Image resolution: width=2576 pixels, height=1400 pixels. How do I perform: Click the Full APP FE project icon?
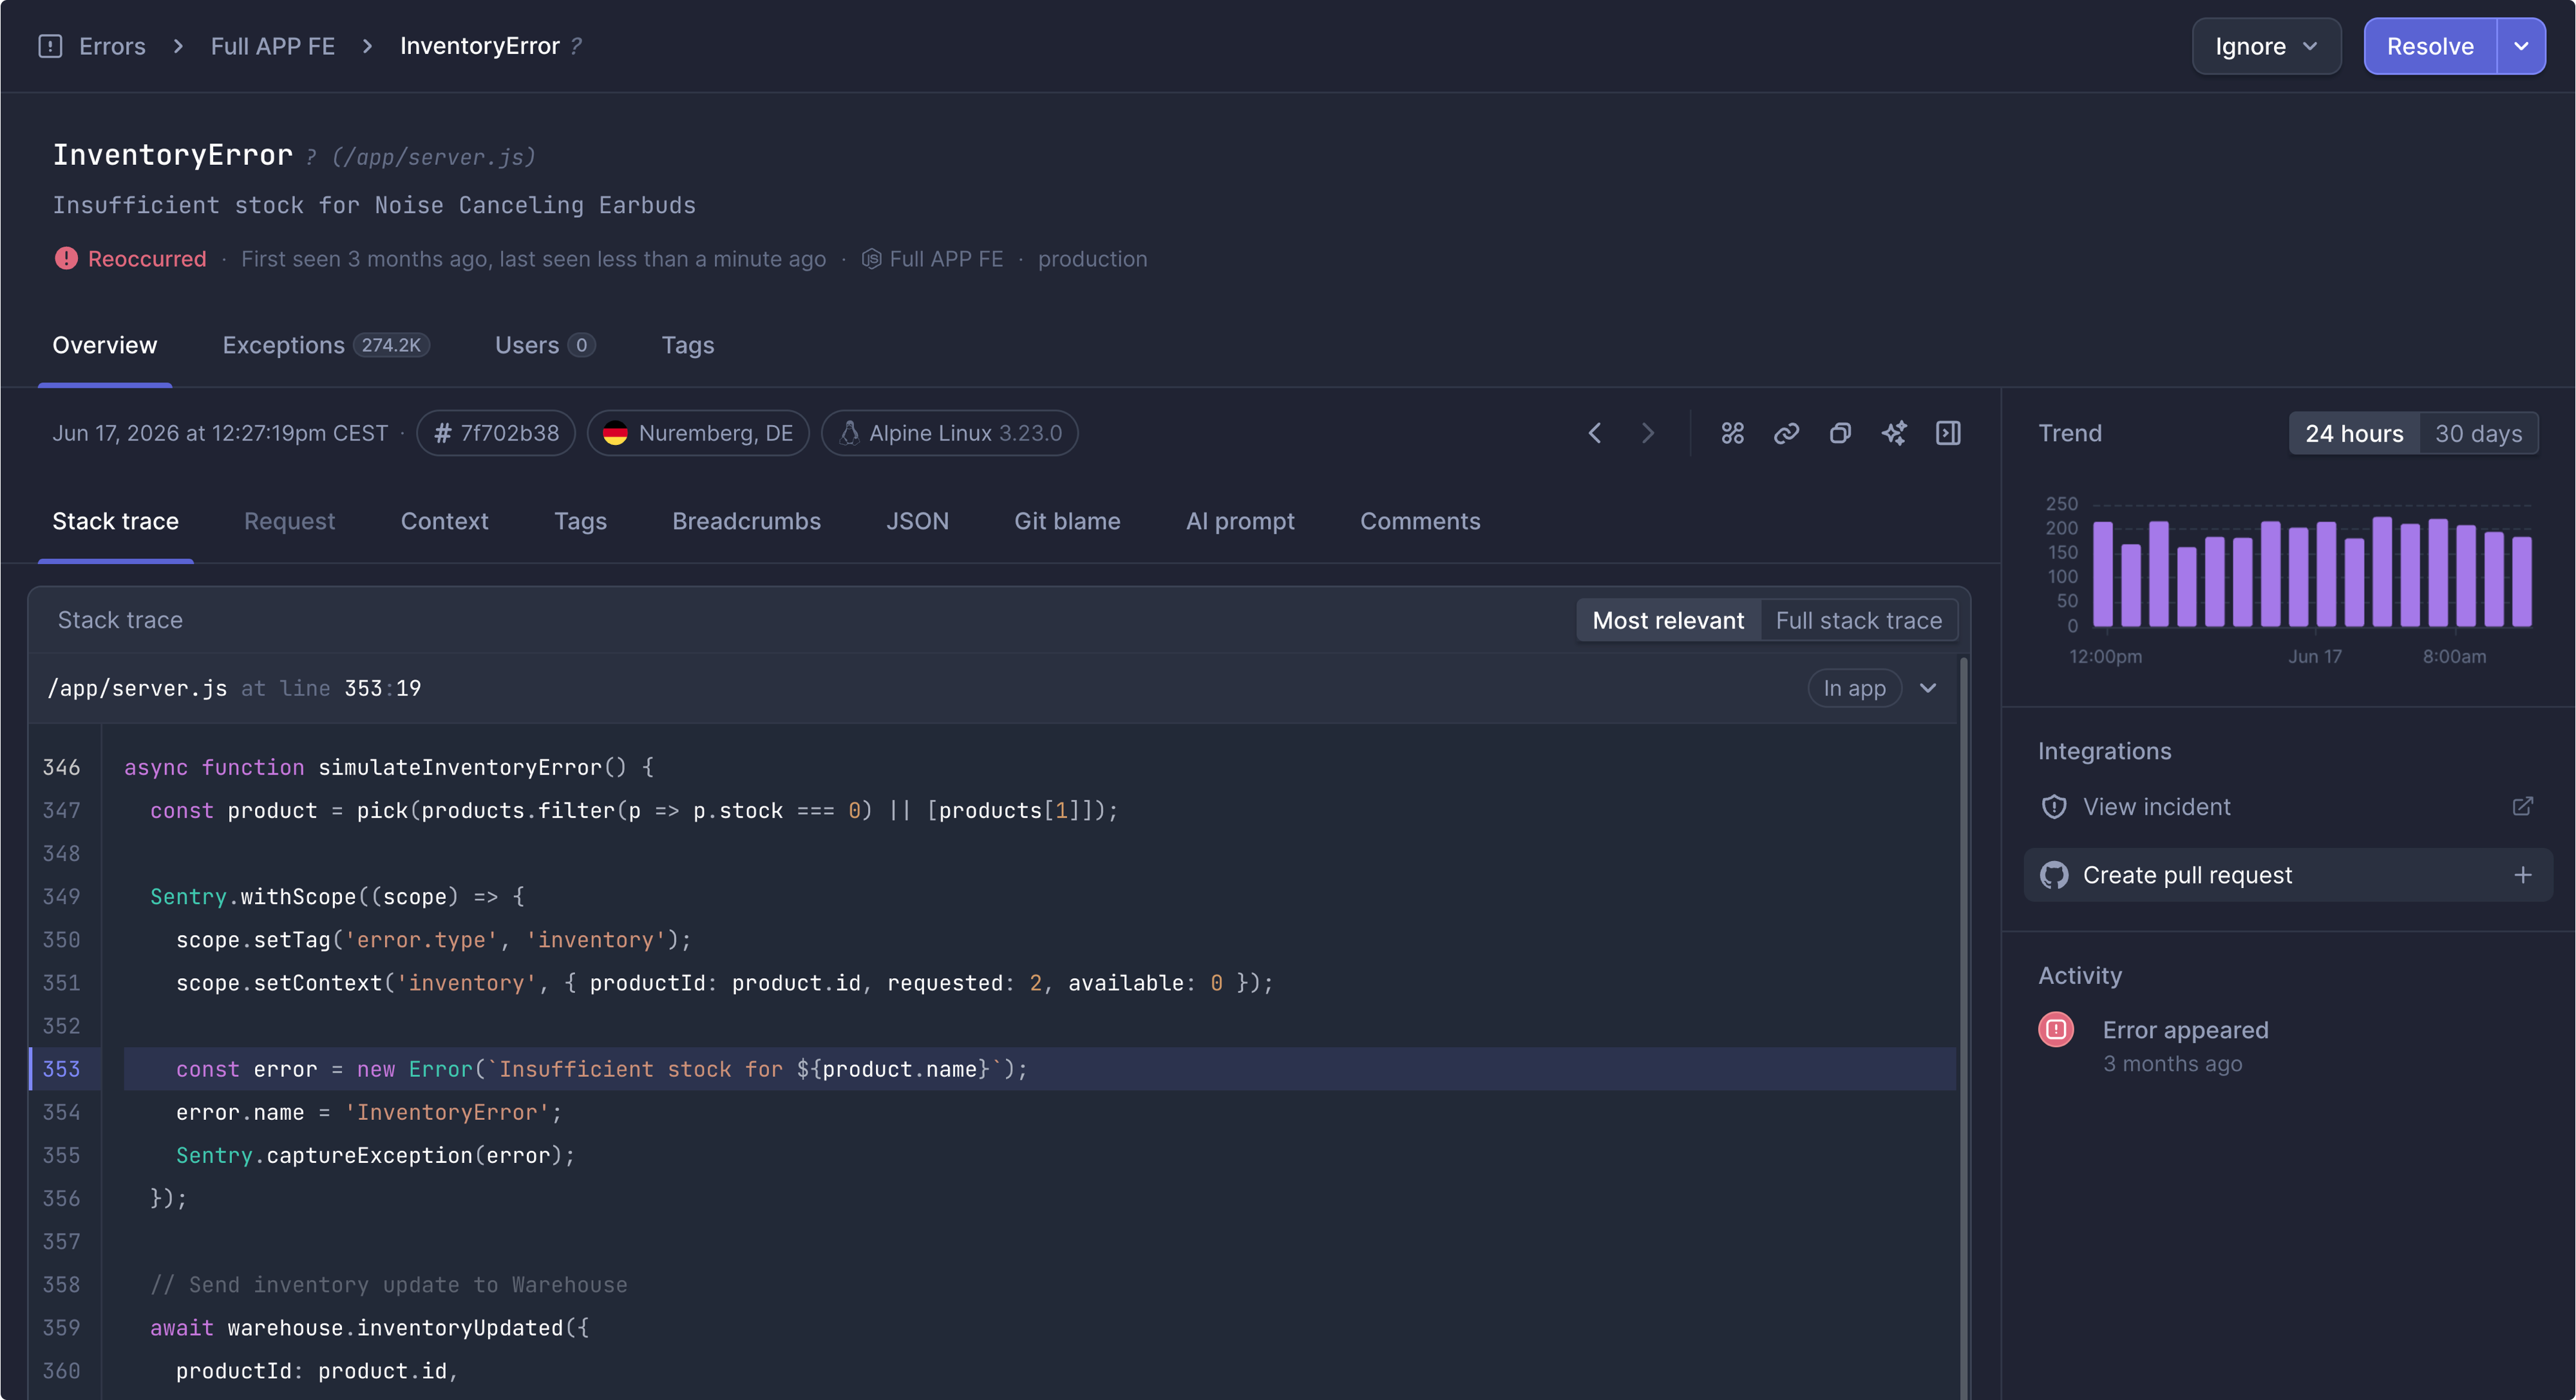pyautogui.click(x=872, y=259)
